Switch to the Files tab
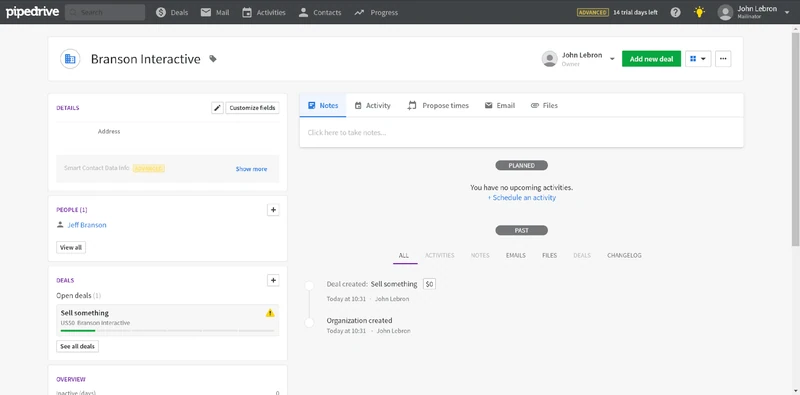The width and height of the screenshot is (800, 395). click(544, 106)
